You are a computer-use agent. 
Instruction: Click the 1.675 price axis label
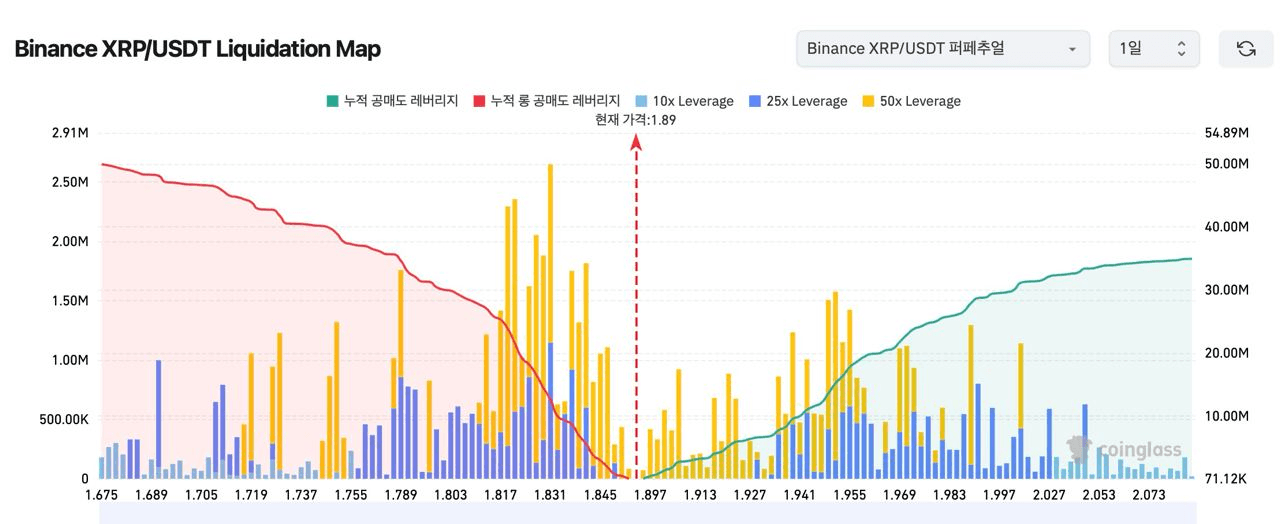pyautogui.click(x=101, y=495)
